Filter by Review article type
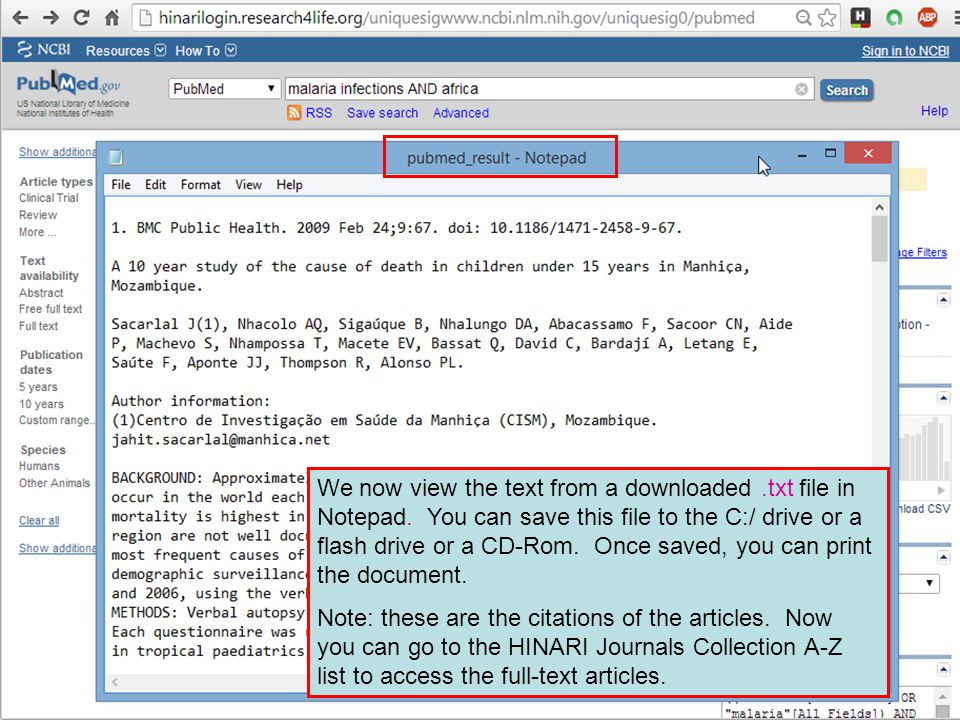This screenshot has width=960, height=720. tap(38, 215)
